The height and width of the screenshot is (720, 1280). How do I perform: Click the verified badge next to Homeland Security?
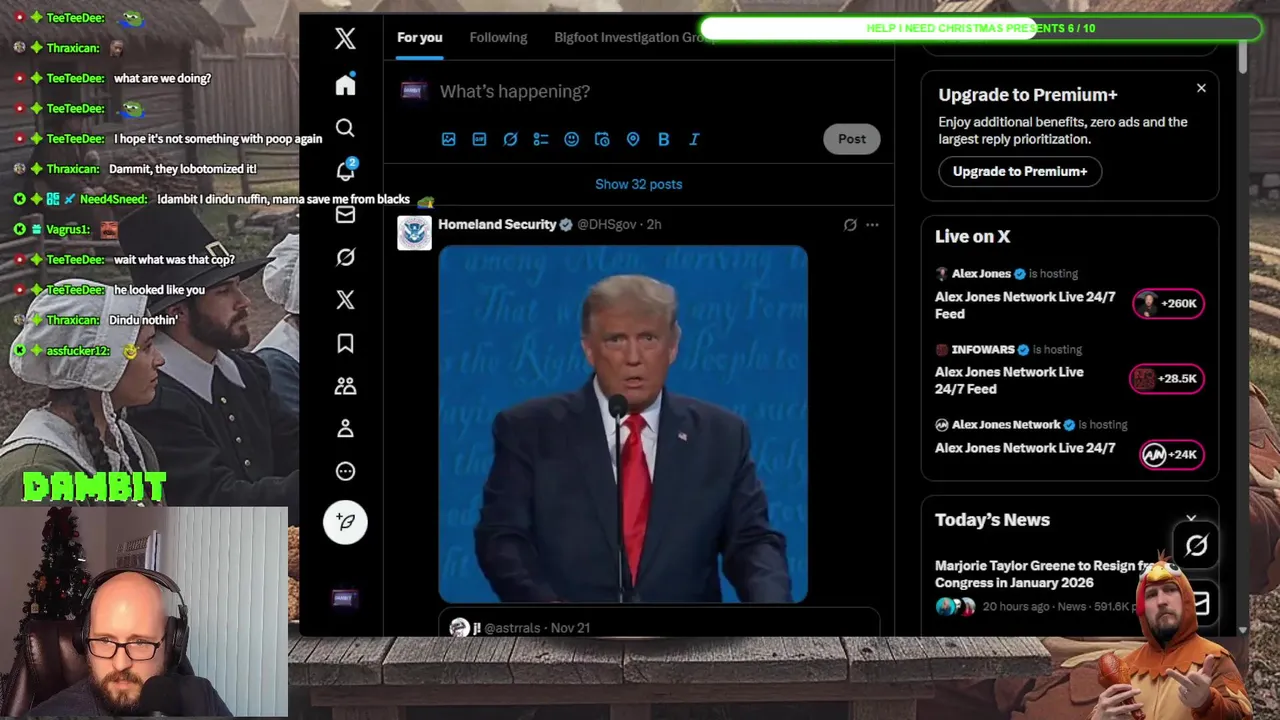pyautogui.click(x=566, y=225)
